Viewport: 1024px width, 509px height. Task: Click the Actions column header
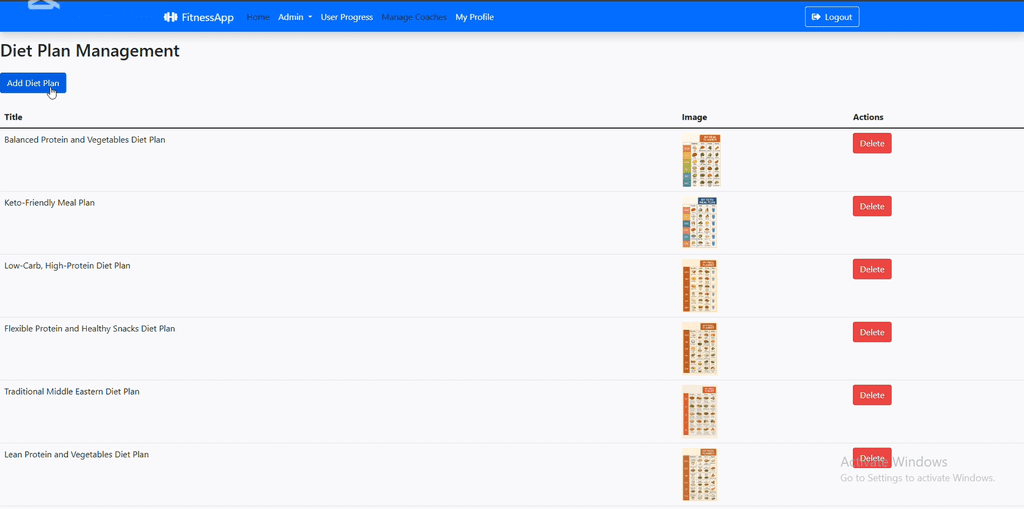point(868,117)
